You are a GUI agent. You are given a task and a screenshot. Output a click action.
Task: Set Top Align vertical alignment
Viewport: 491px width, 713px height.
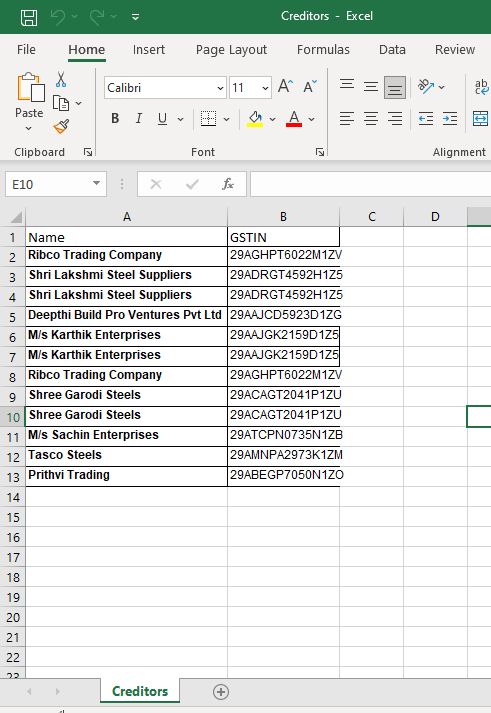click(347, 85)
